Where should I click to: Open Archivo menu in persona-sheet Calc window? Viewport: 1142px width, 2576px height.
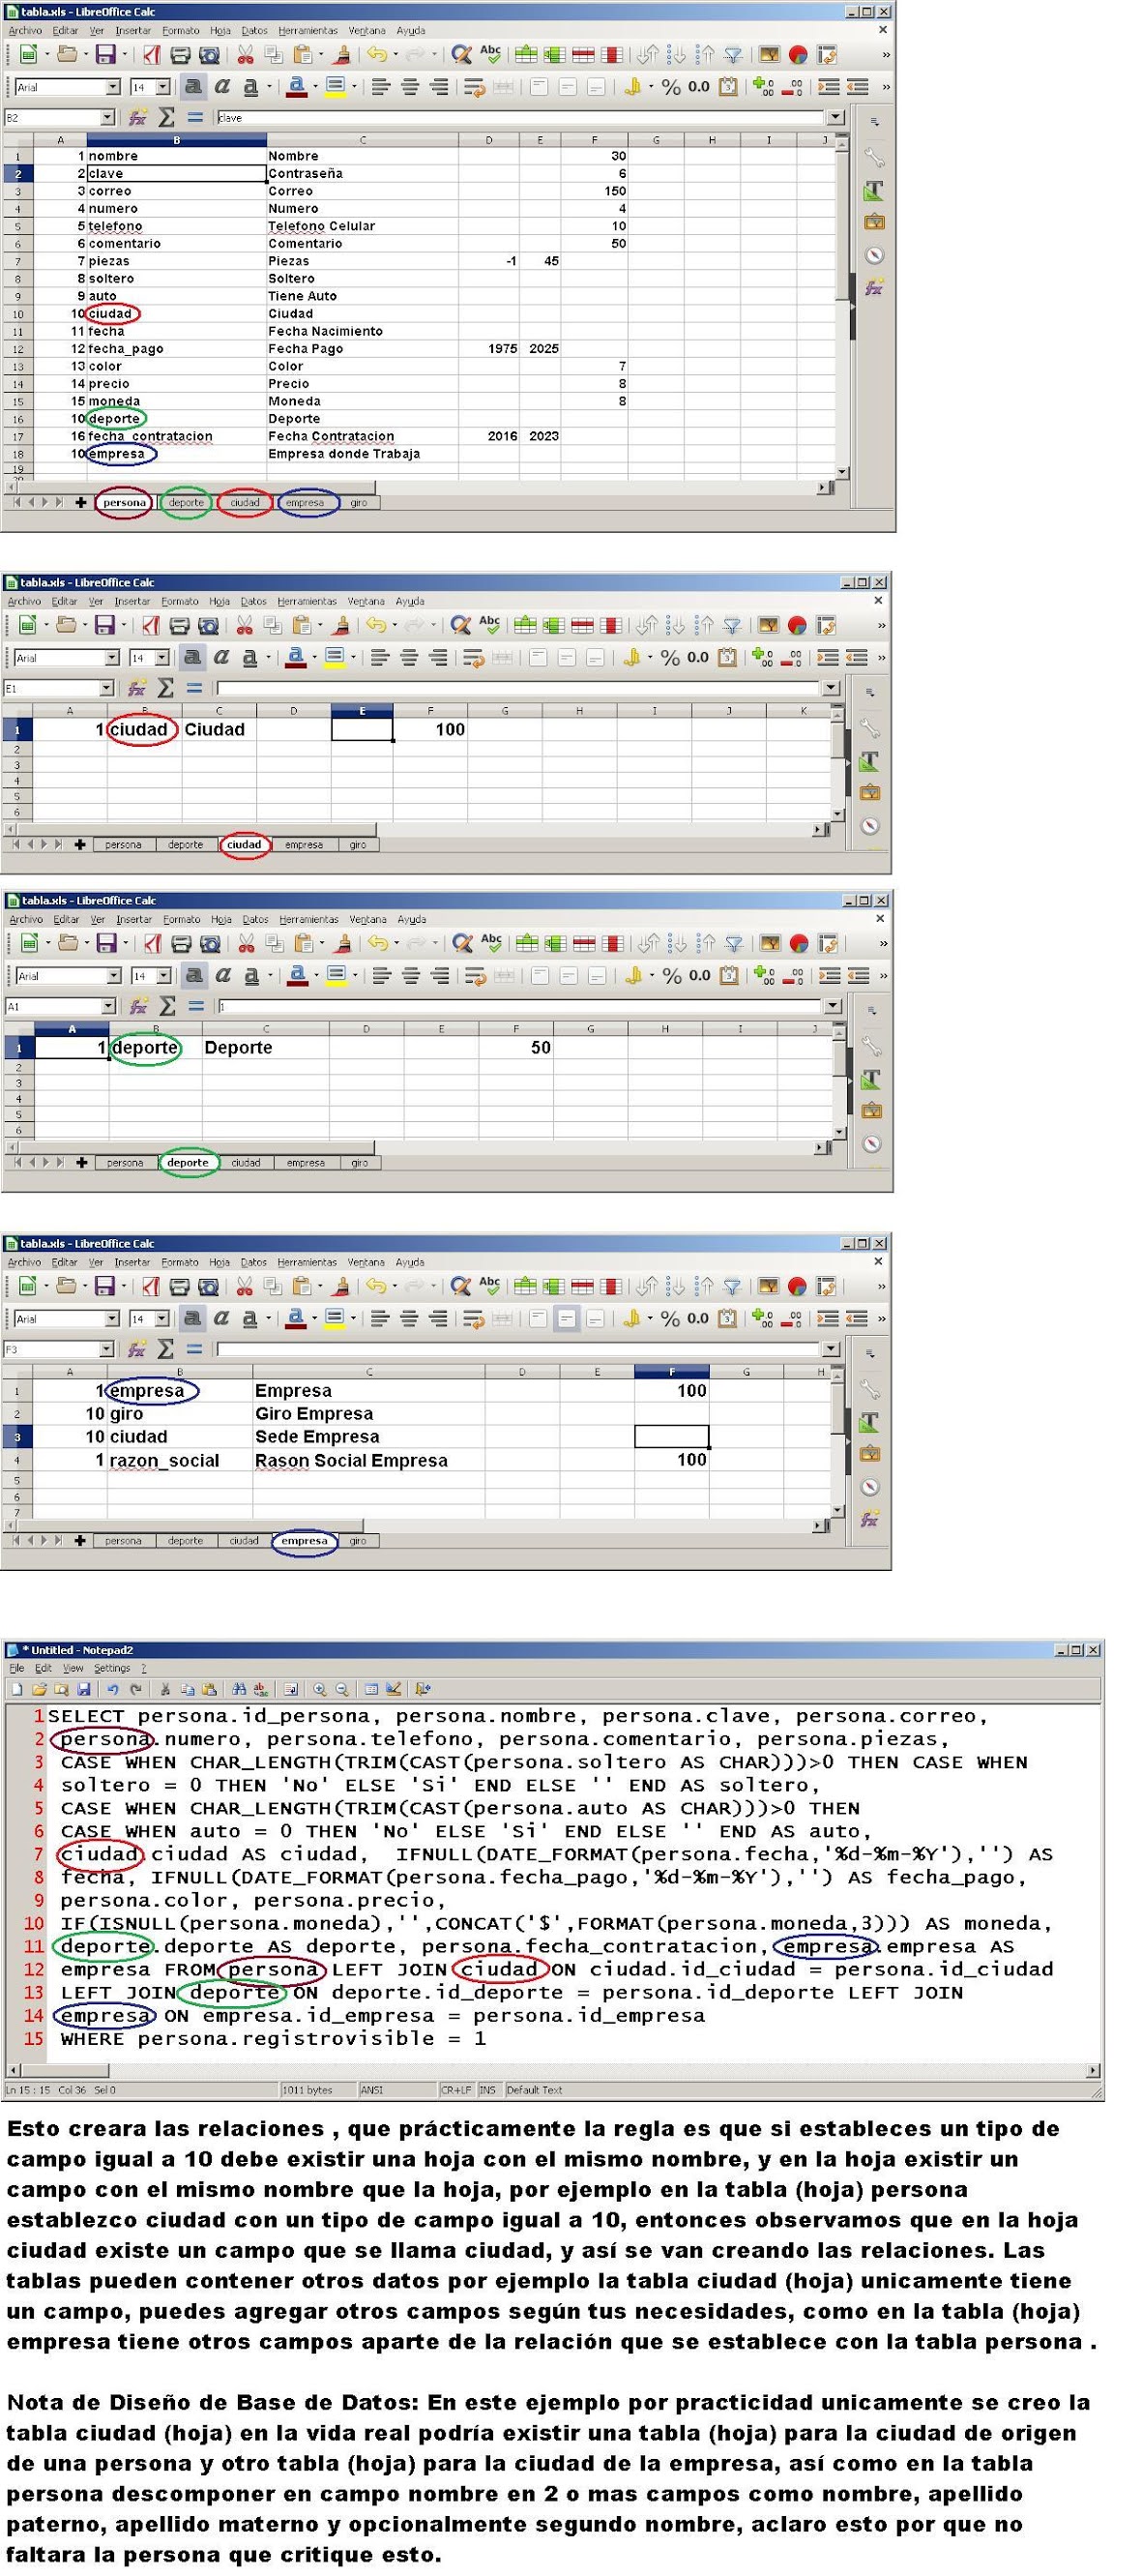26,31
